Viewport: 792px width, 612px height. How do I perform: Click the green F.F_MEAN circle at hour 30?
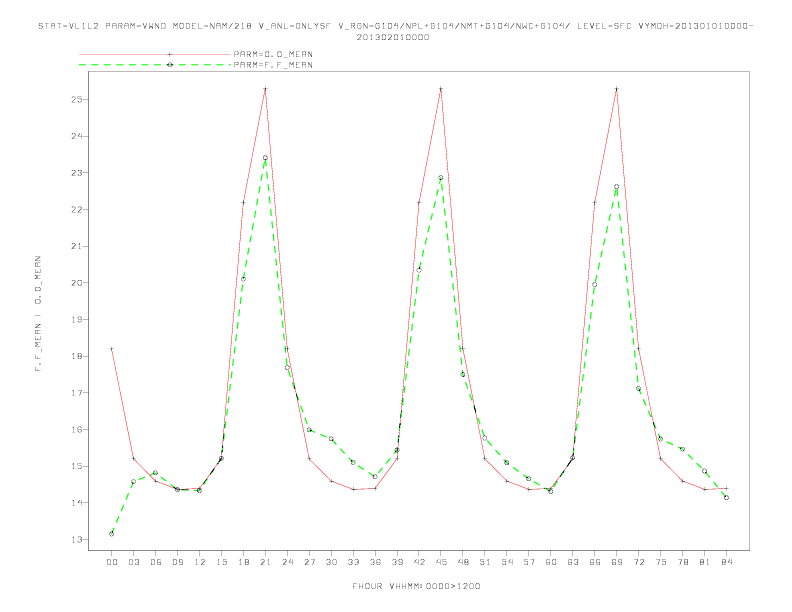[331, 439]
